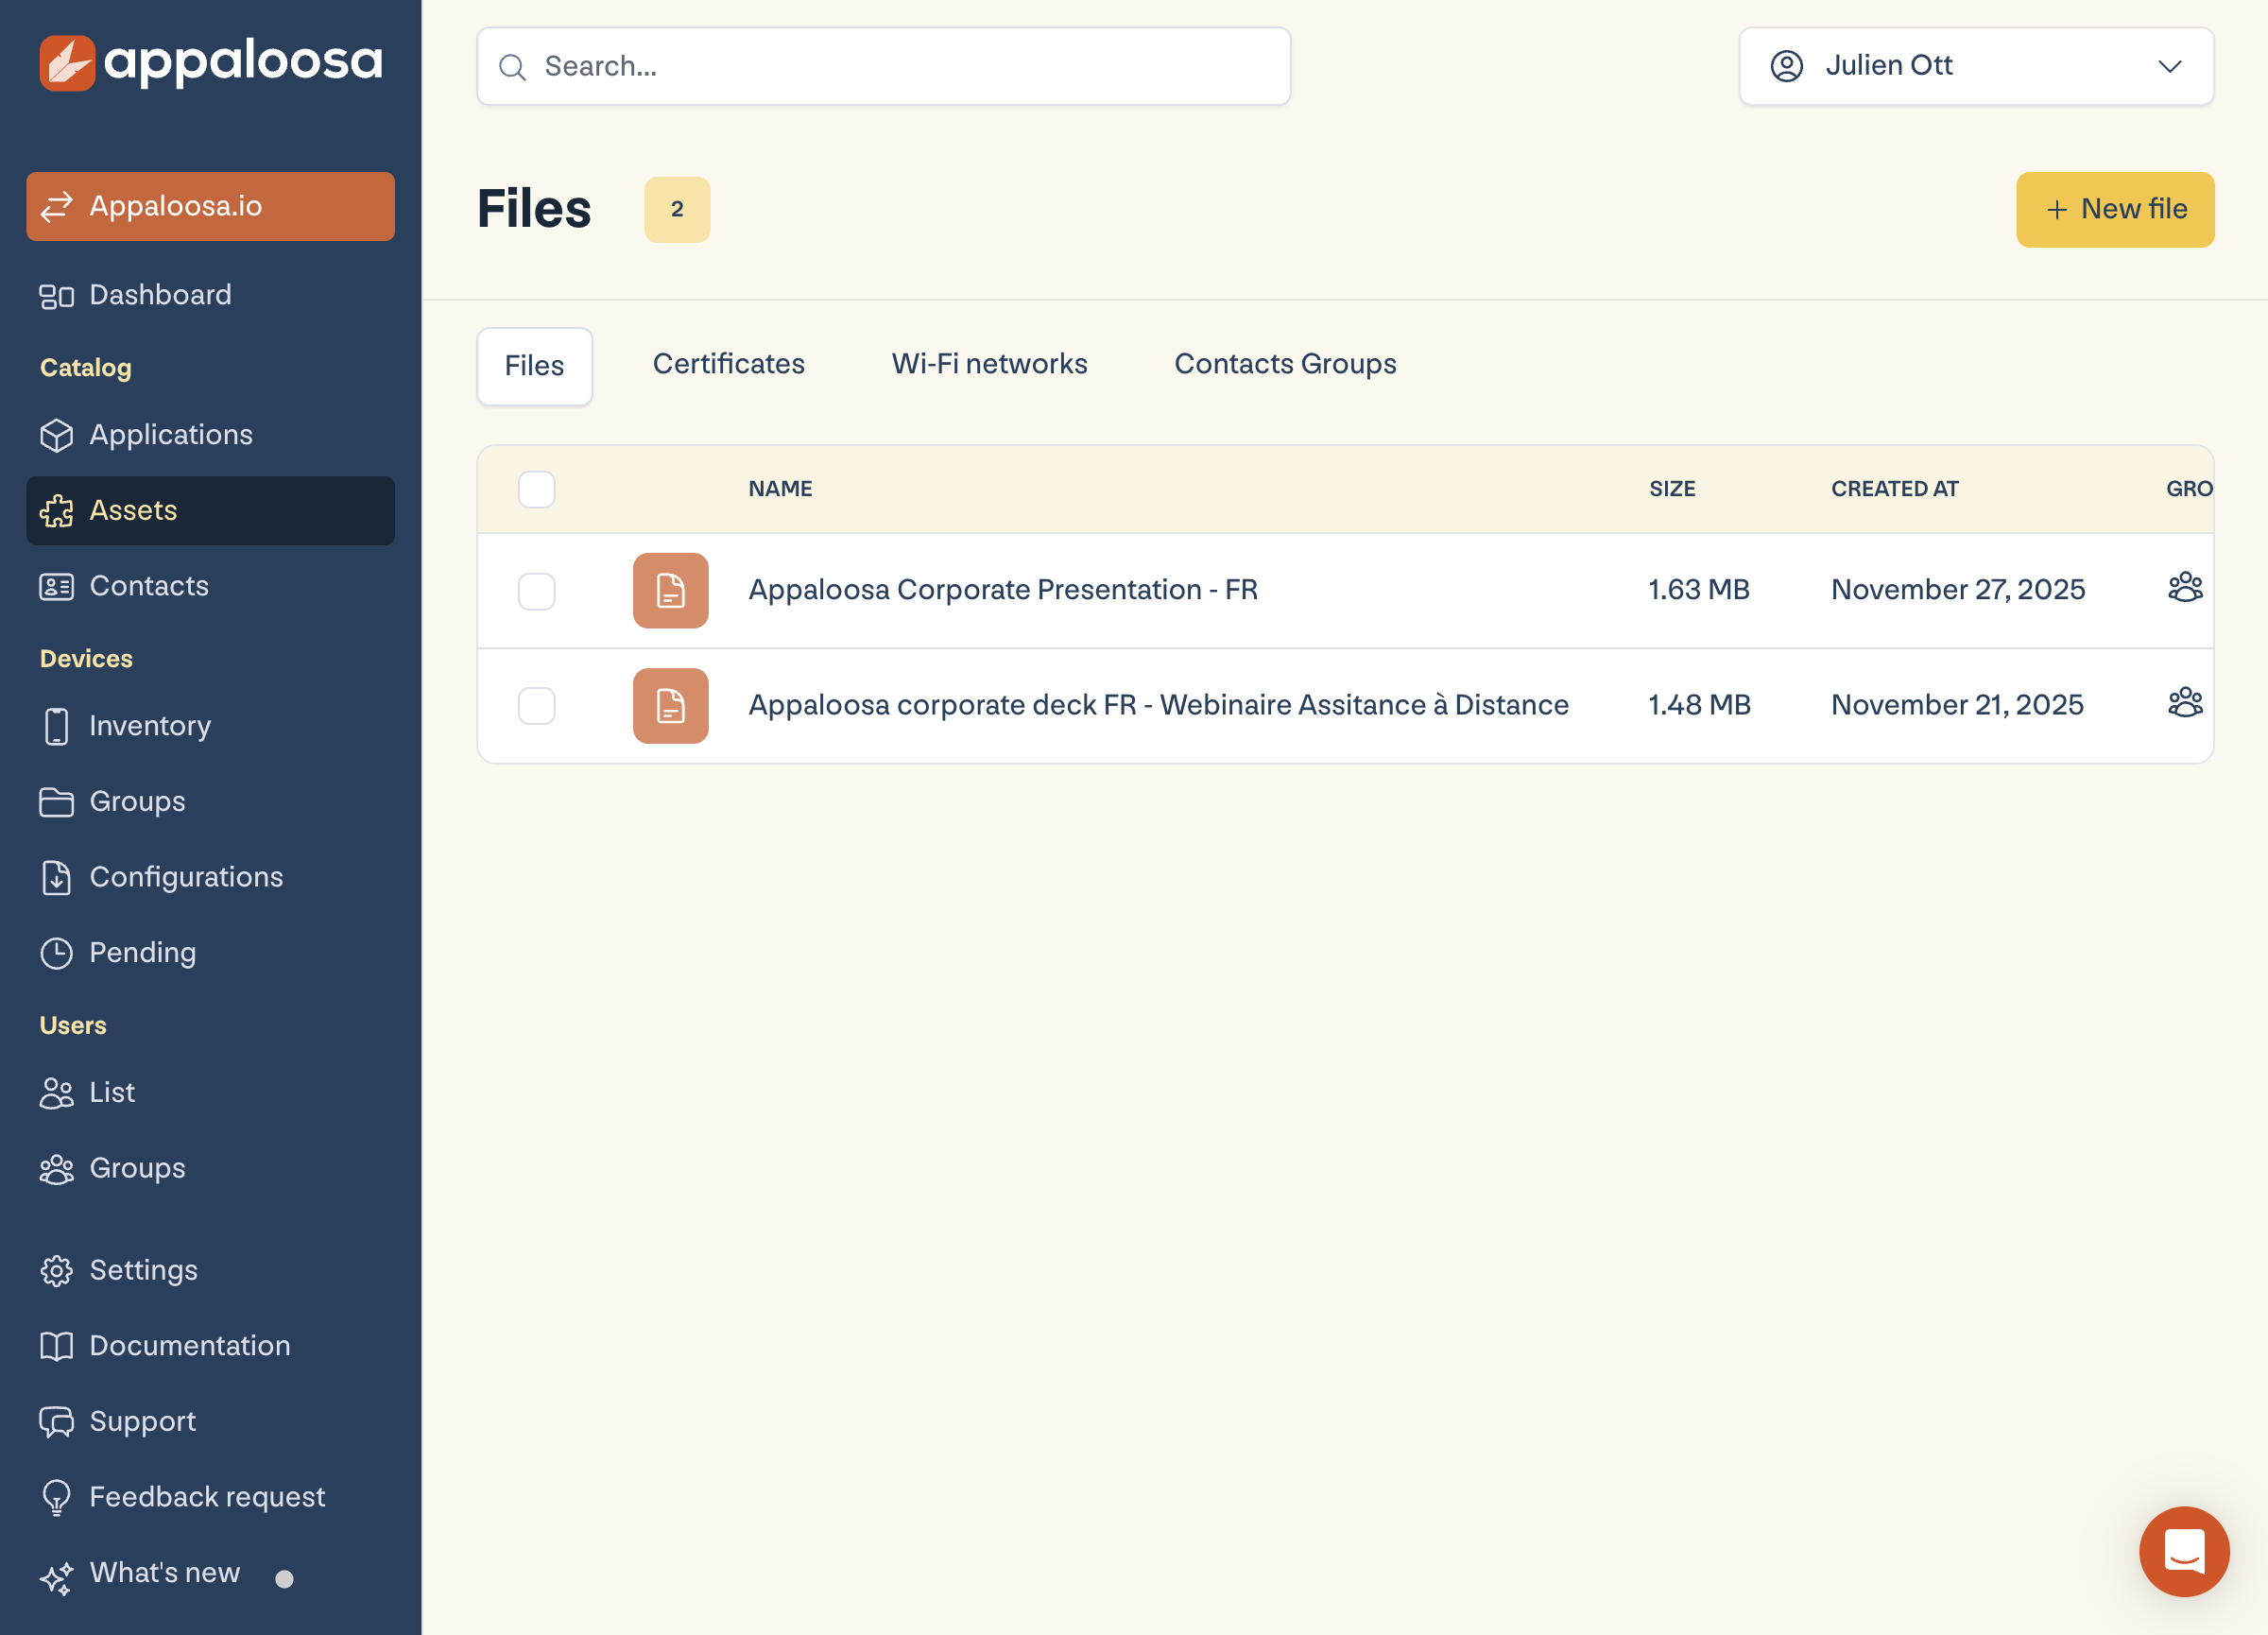
Task: Click the What's new notification dot
Action: (x=284, y=1580)
